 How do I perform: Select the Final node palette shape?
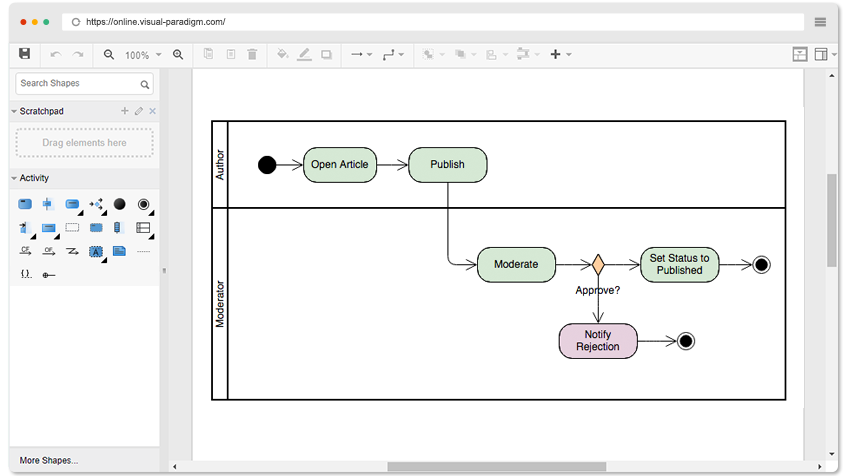(143, 204)
